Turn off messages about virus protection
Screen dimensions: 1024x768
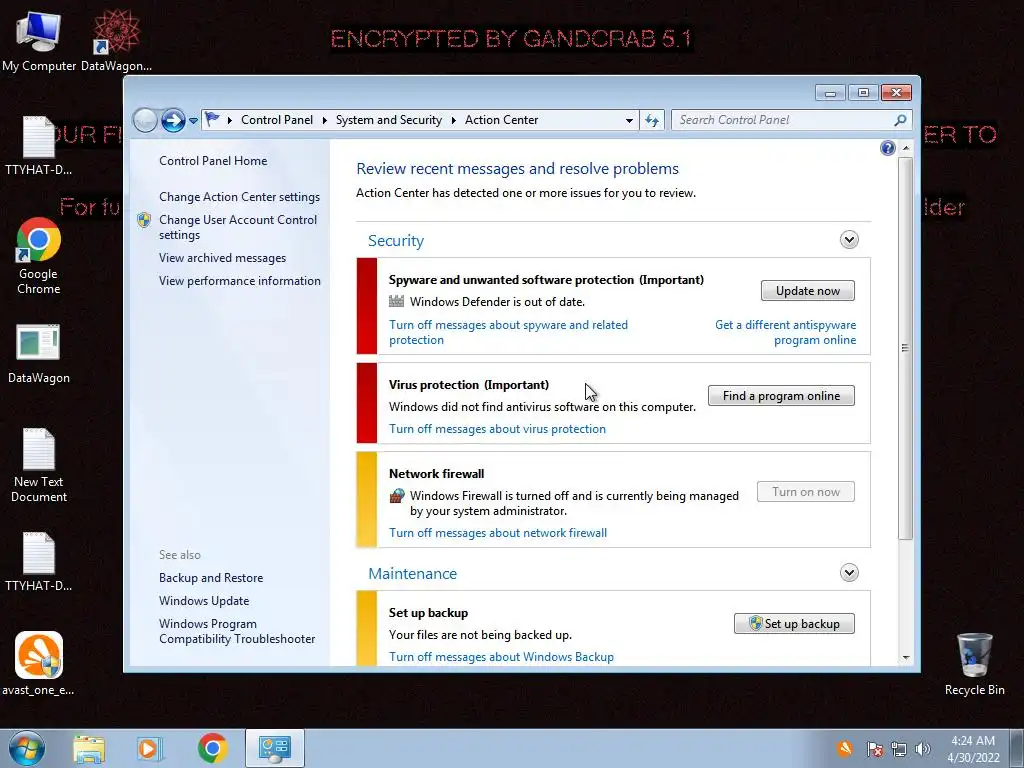pyautogui.click(x=497, y=429)
